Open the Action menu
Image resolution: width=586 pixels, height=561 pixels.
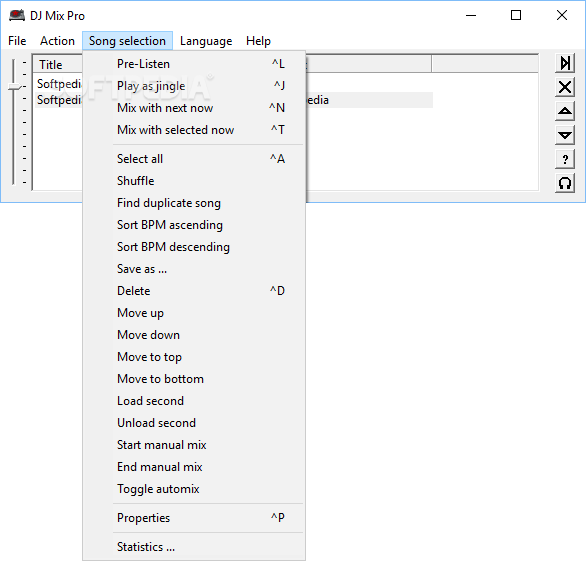coord(57,41)
